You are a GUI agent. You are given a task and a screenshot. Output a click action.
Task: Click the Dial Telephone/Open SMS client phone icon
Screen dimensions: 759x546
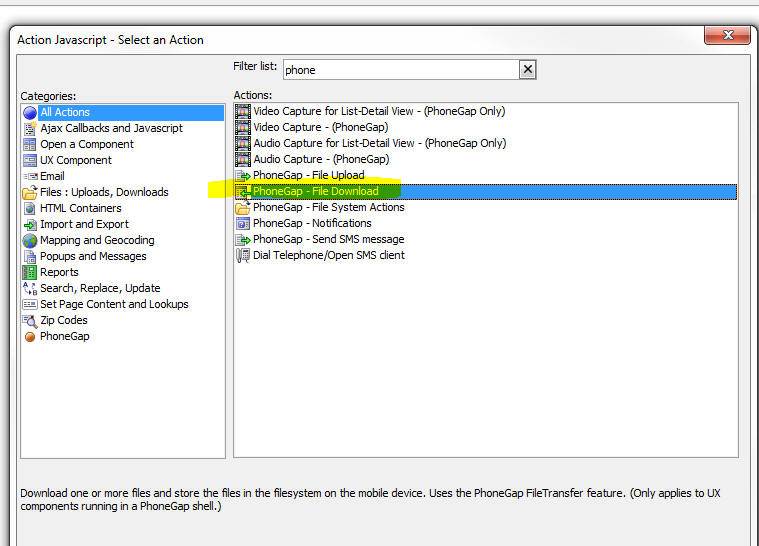tap(243, 255)
